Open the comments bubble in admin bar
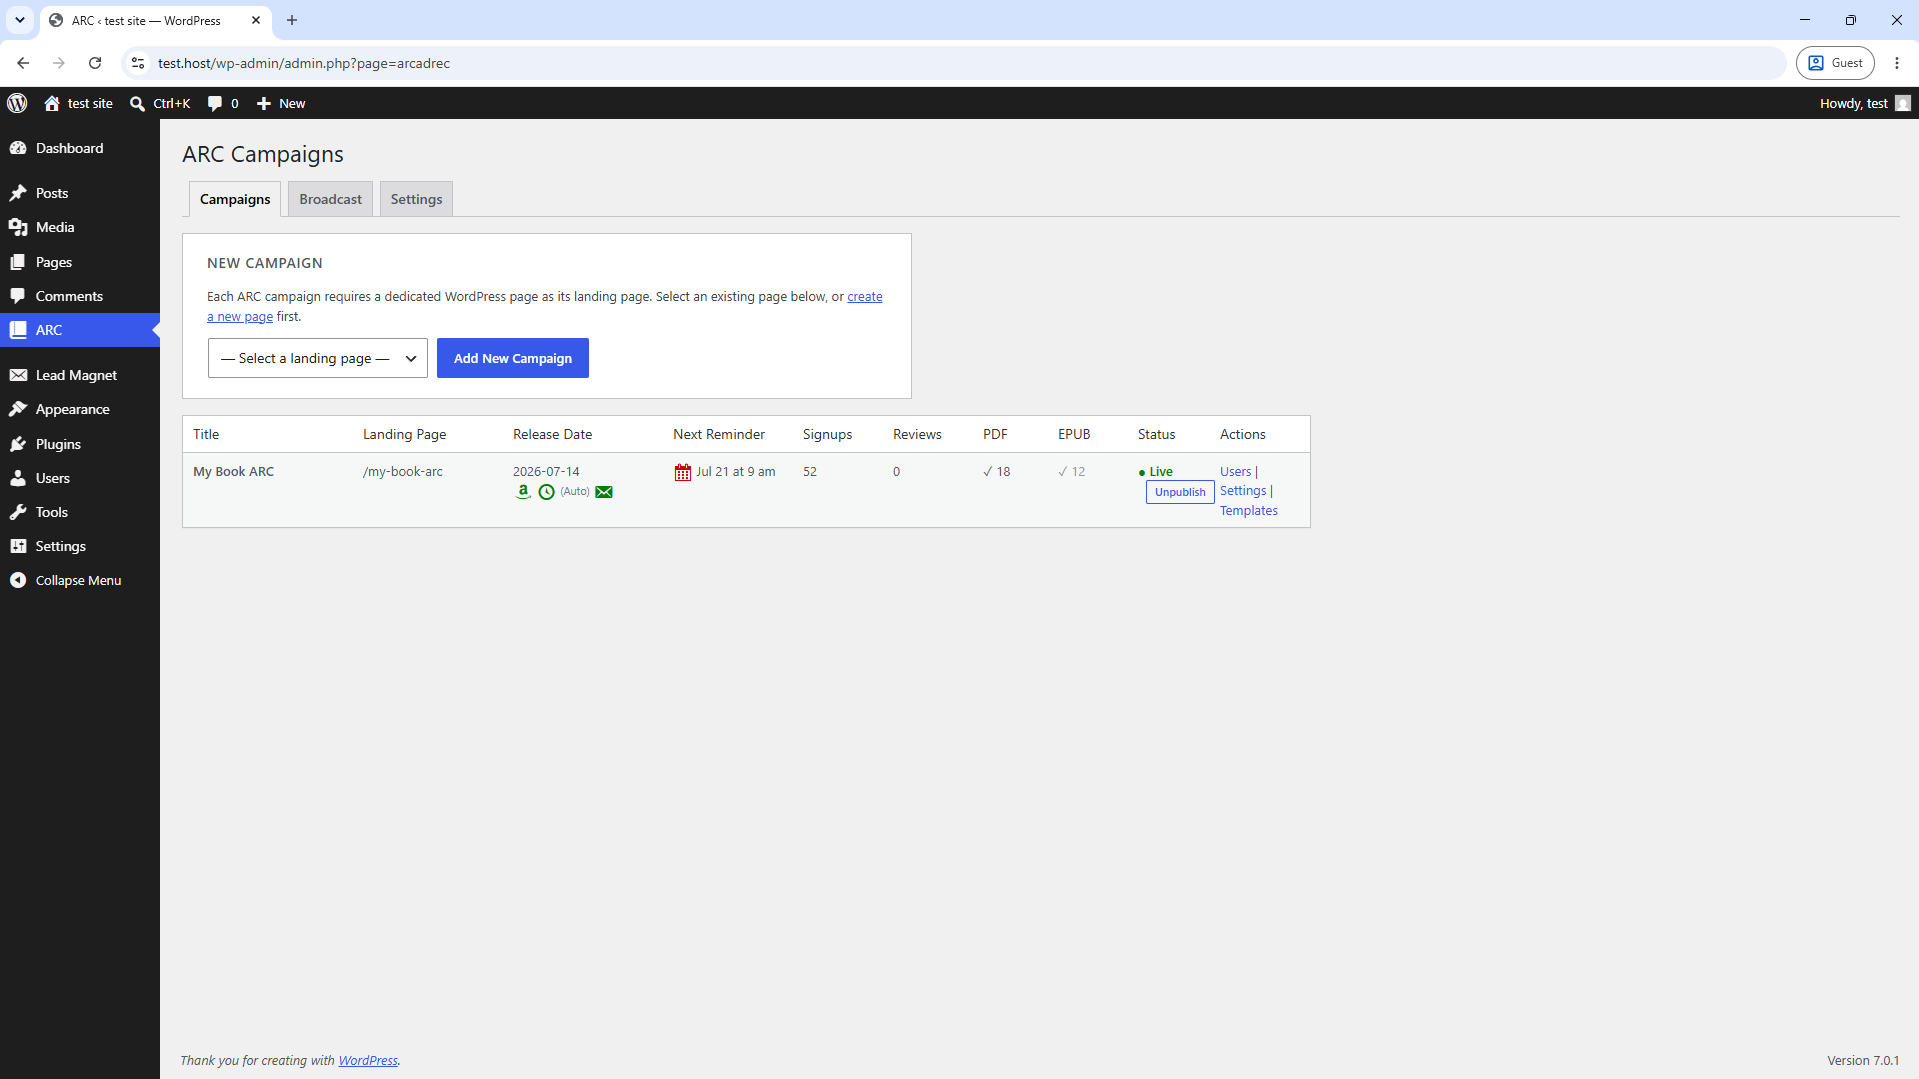 coord(223,103)
